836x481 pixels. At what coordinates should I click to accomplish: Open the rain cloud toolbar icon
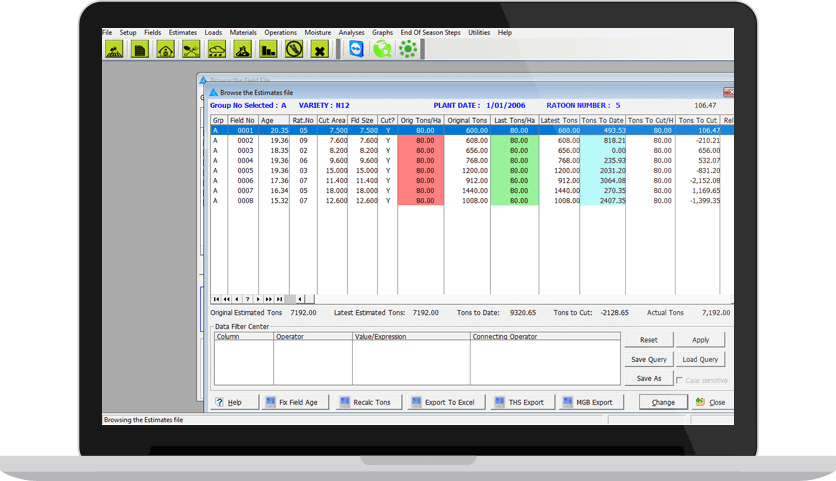tap(216, 50)
